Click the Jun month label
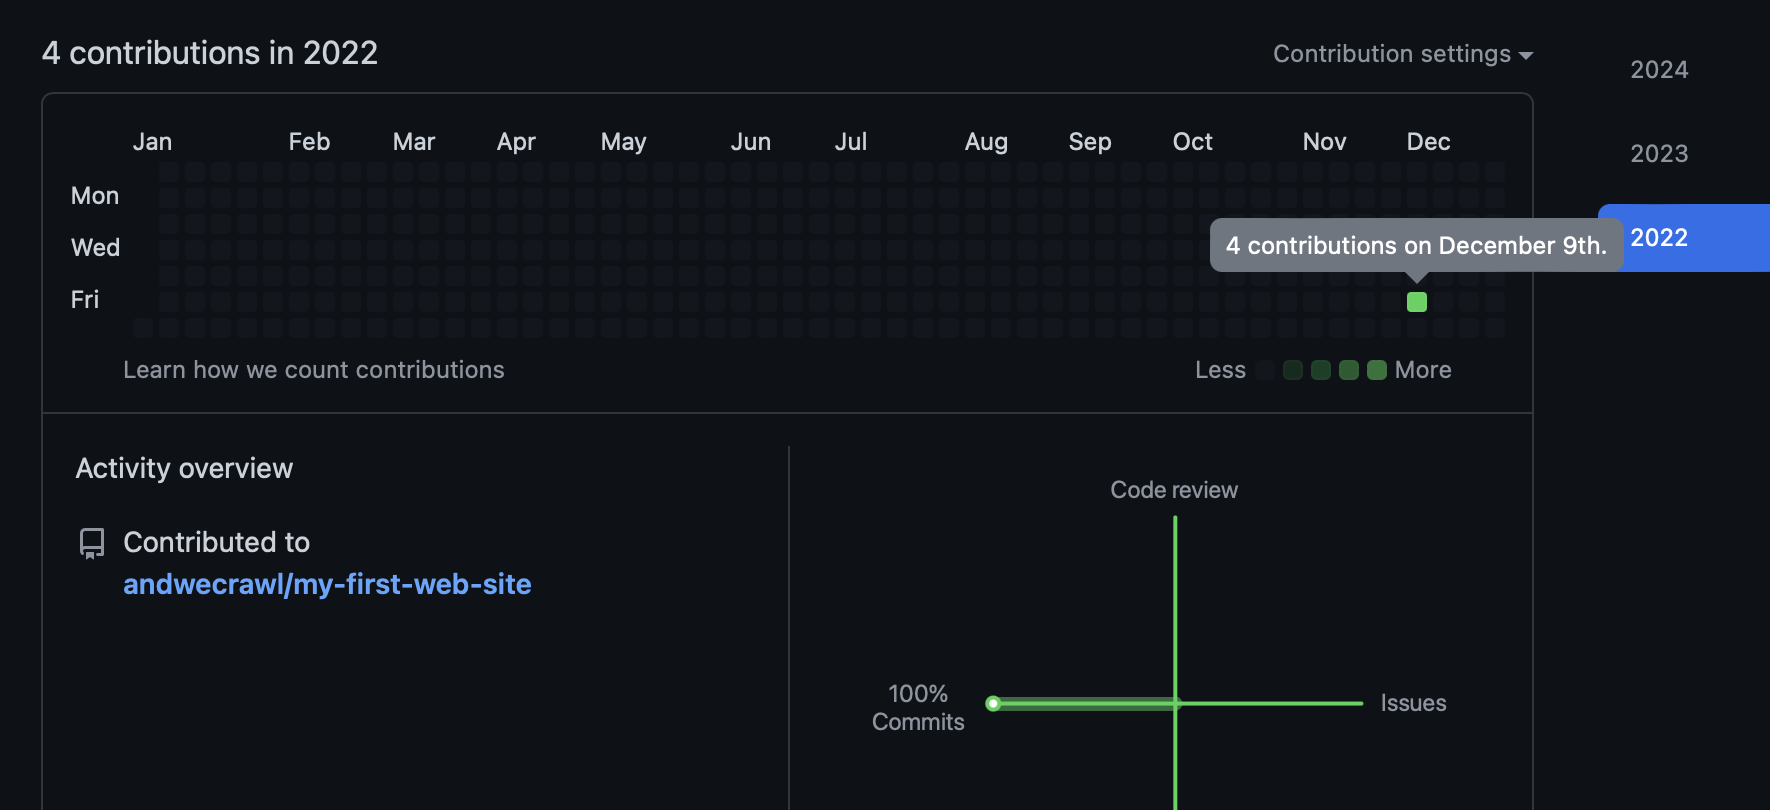Screen dimensions: 1770x810 (x=750, y=142)
